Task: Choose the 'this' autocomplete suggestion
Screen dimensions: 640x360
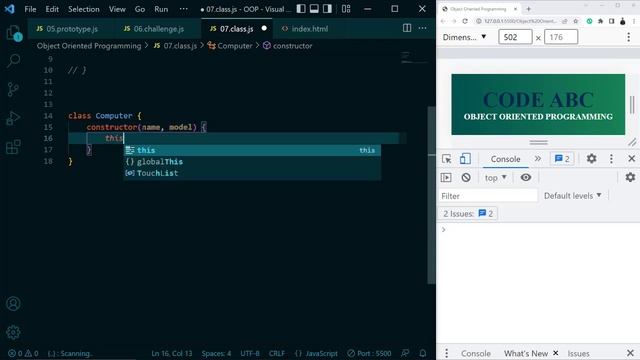Action: point(252,150)
